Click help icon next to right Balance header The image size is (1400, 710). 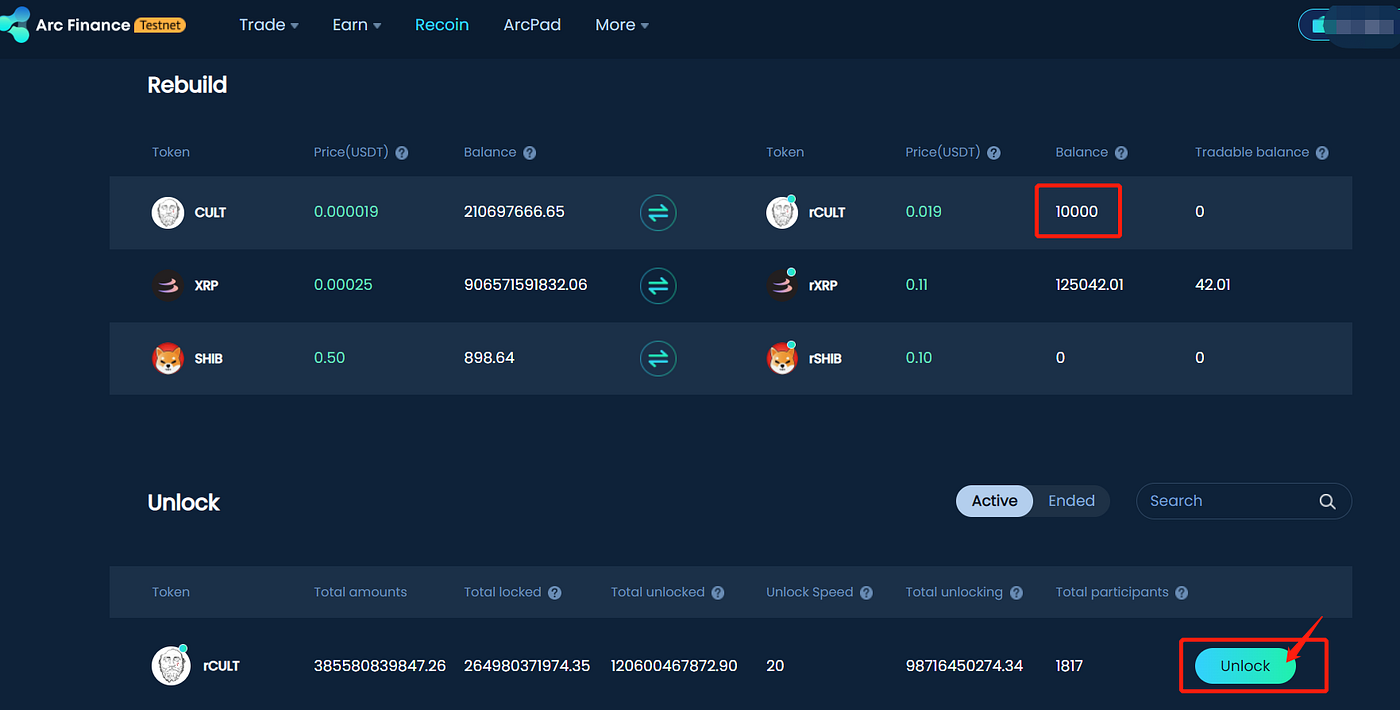point(1121,153)
